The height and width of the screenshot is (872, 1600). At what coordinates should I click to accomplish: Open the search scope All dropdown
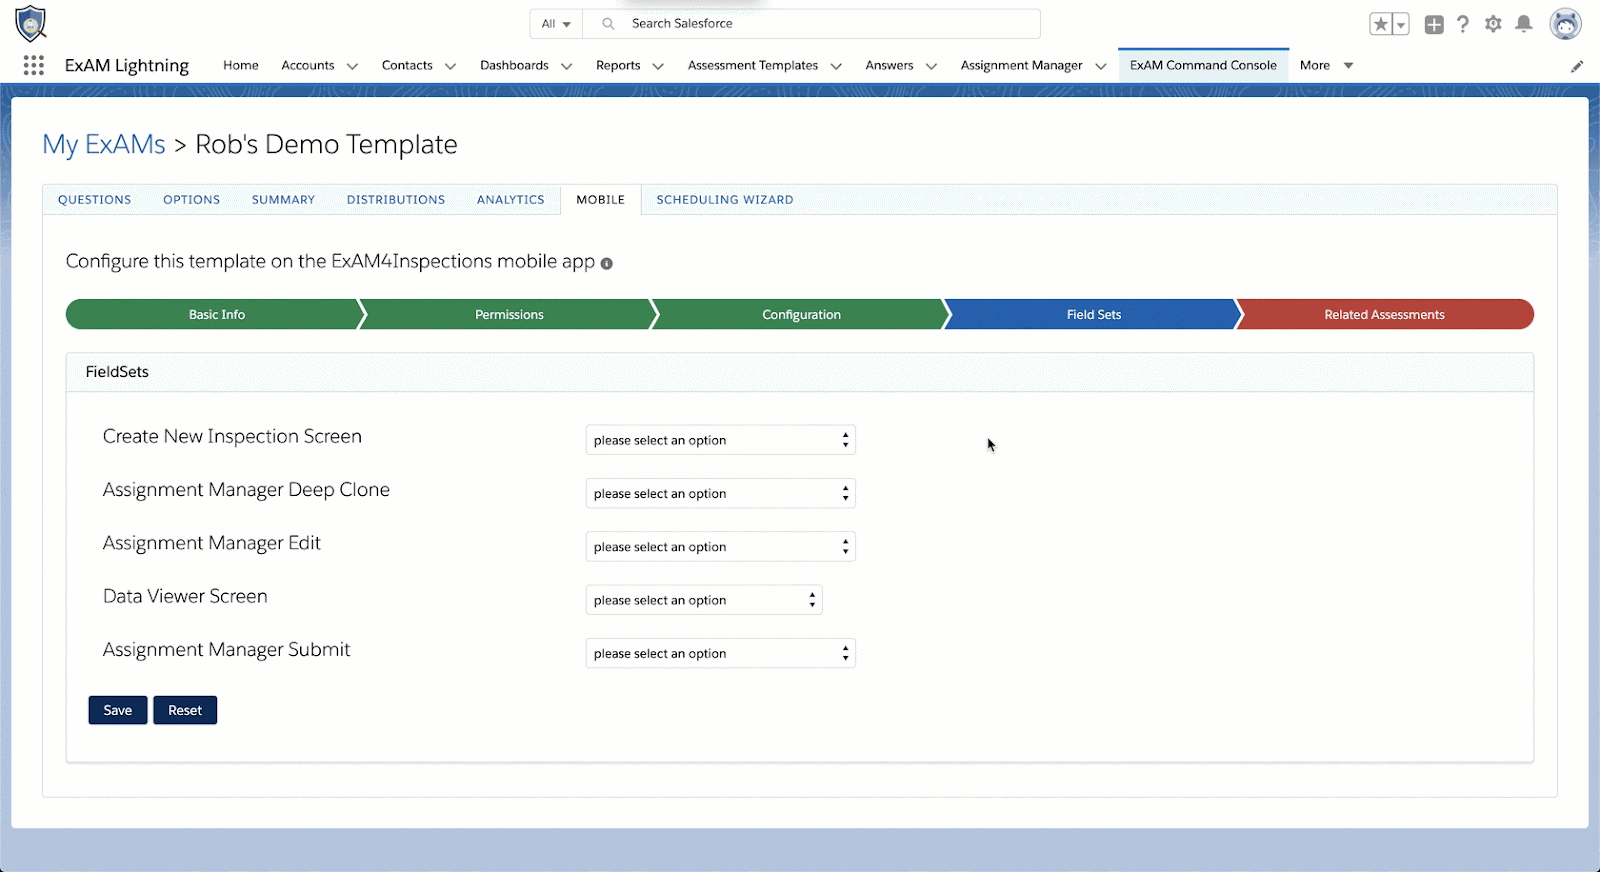click(556, 23)
